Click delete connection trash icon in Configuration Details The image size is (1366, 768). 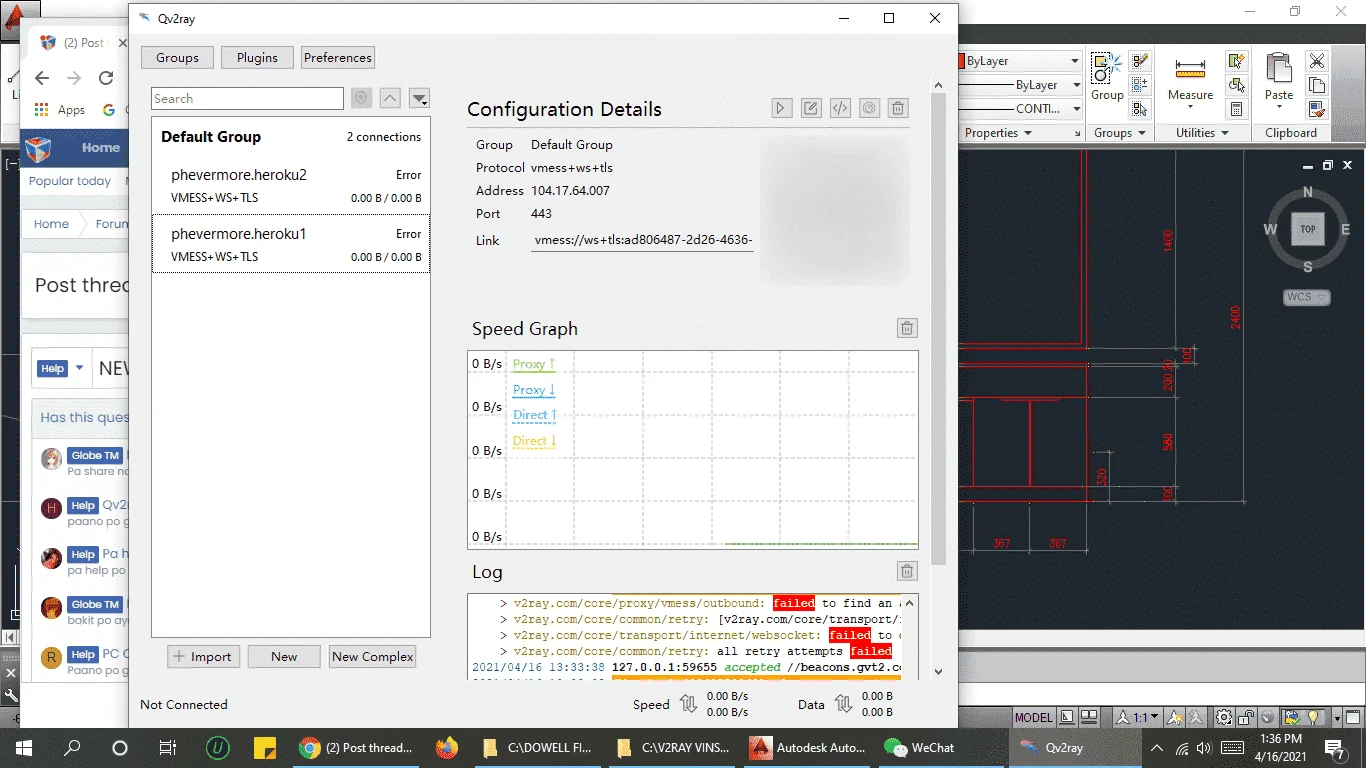[898, 108]
